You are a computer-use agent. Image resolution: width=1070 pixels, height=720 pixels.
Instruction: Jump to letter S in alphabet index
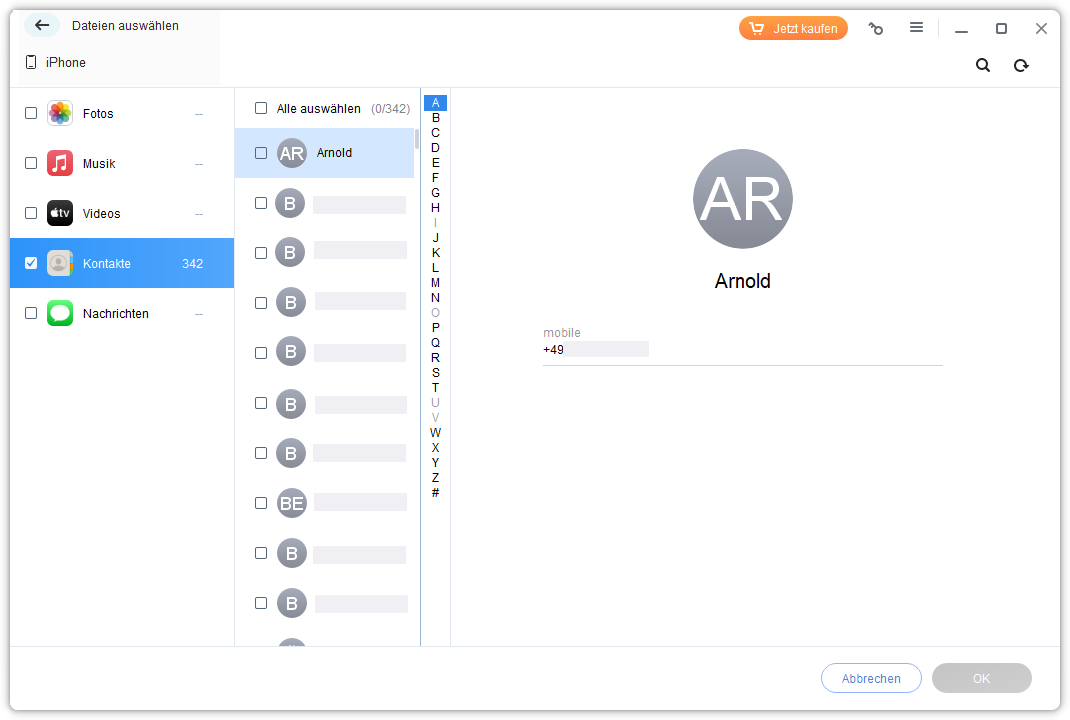[x=435, y=373]
